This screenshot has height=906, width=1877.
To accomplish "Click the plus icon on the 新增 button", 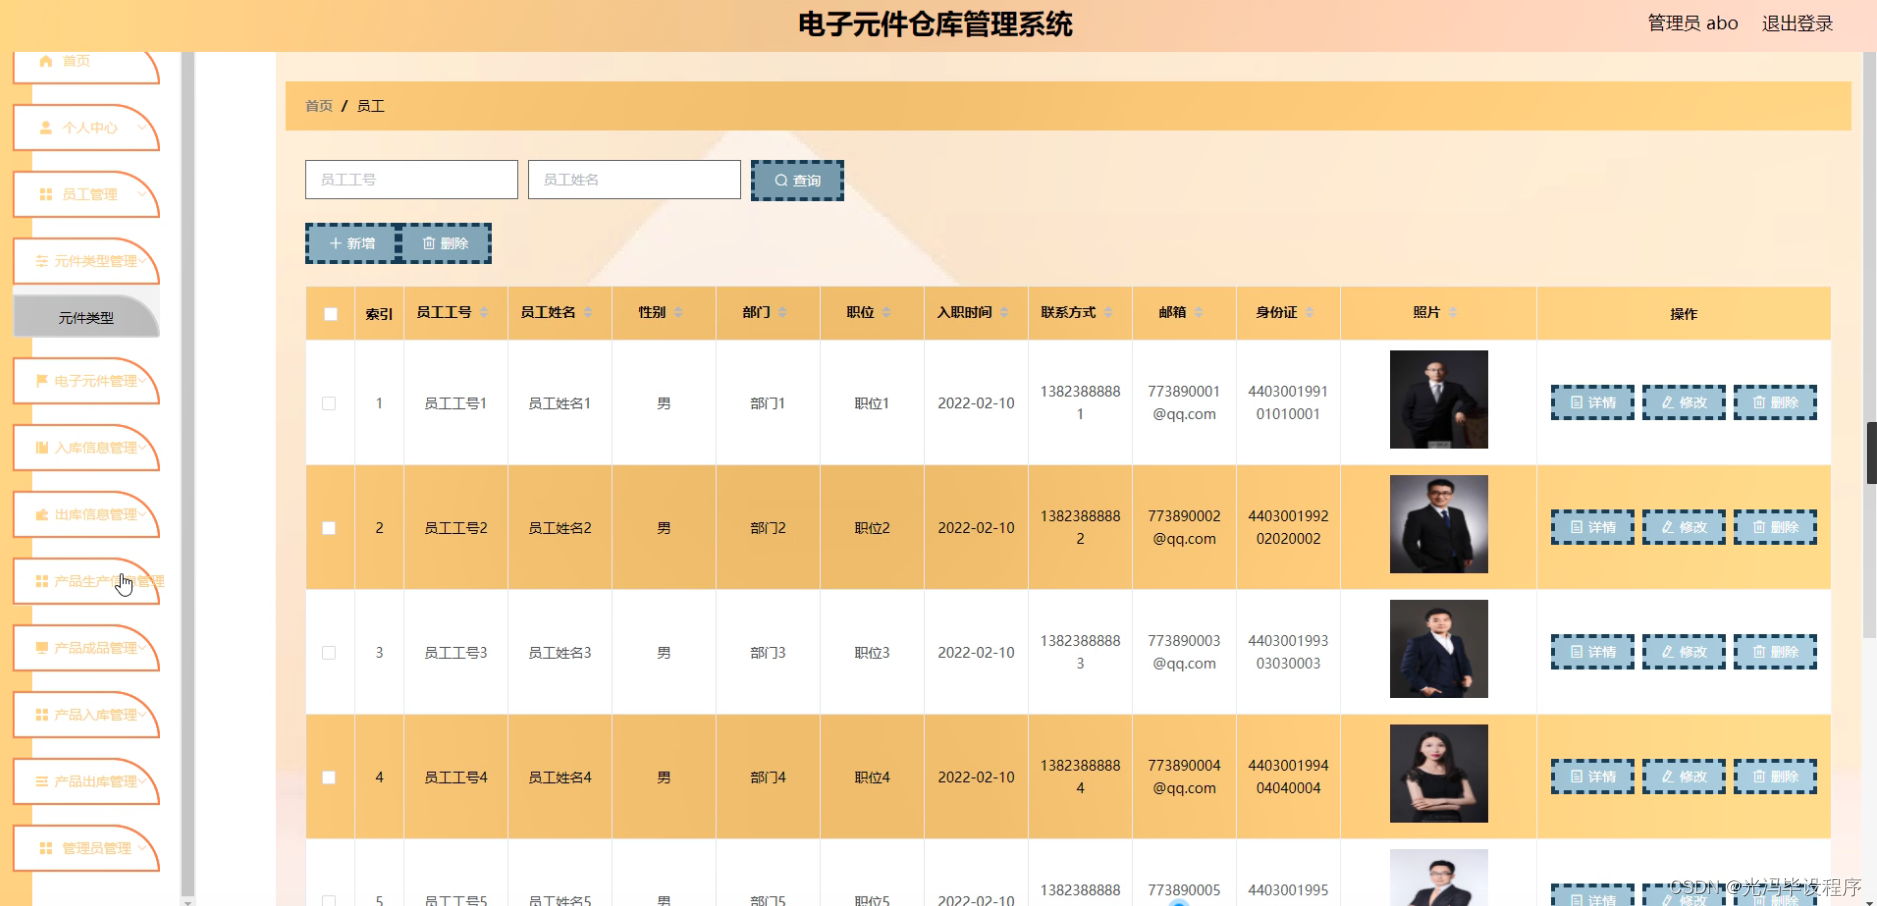I will [x=336, y=242].
